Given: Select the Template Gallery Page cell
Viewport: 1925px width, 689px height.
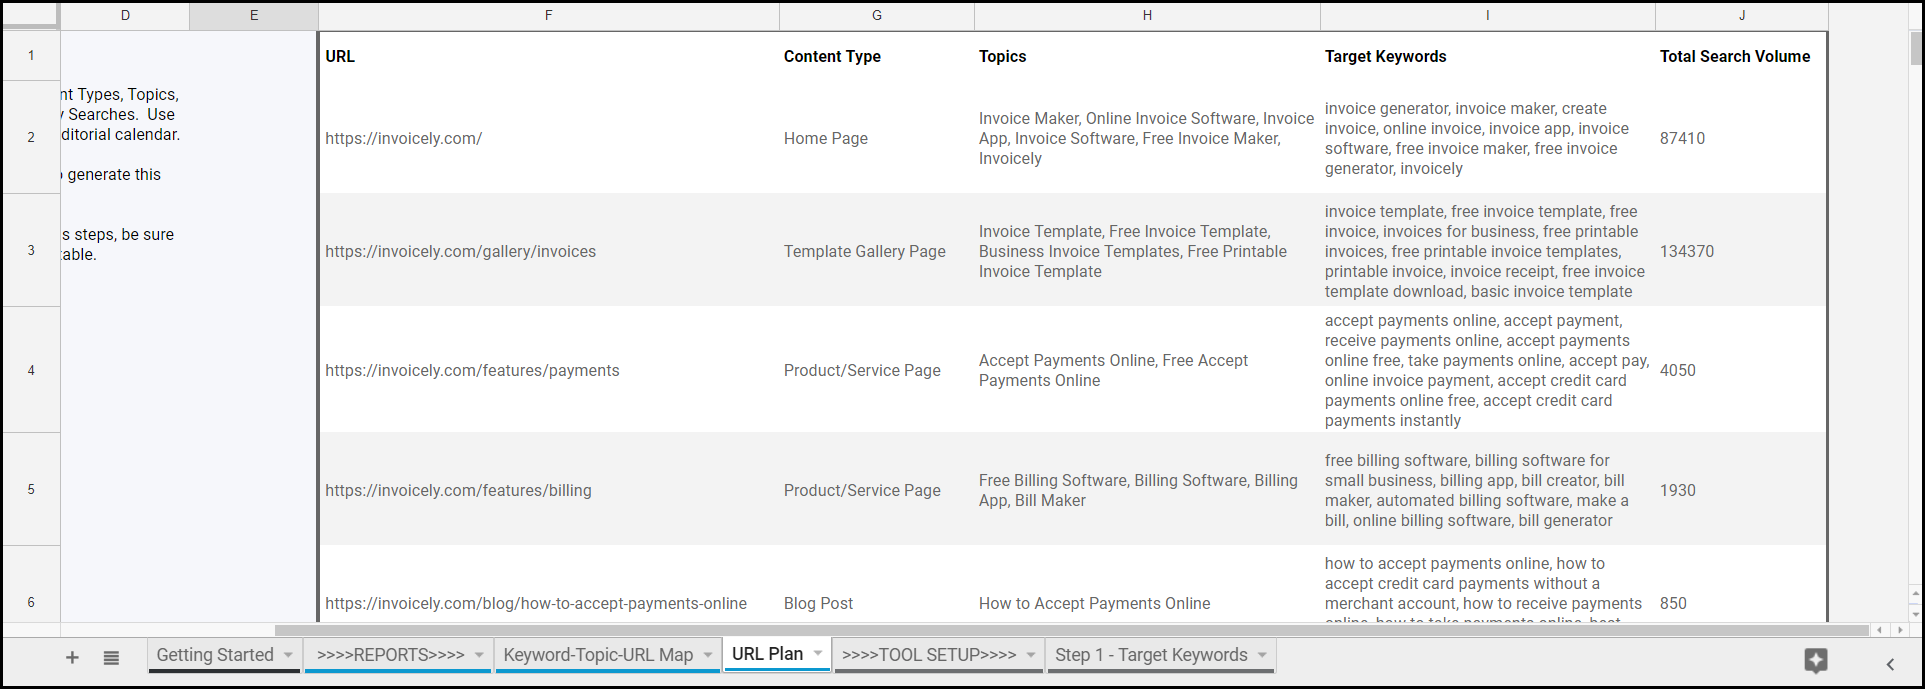Looking at the screenshot, I should click(x=877, y=251).
